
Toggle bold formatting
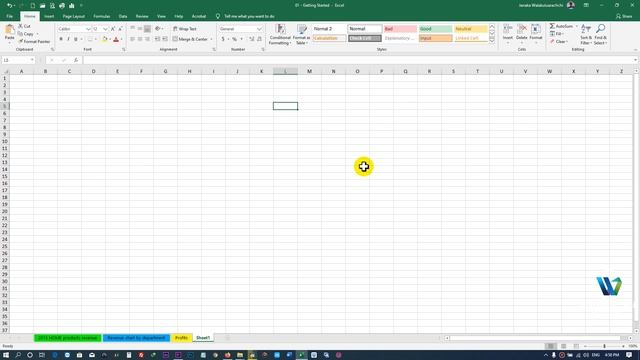[61, 39]
